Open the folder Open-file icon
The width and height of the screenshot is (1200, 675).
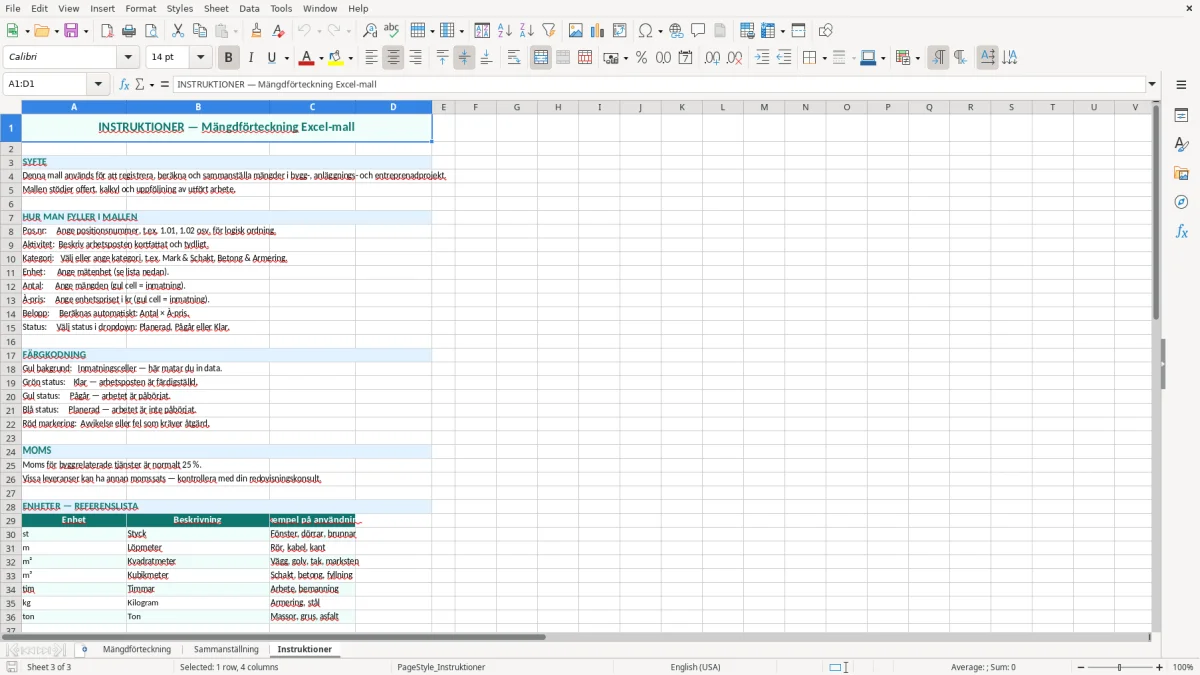point(40,31)
